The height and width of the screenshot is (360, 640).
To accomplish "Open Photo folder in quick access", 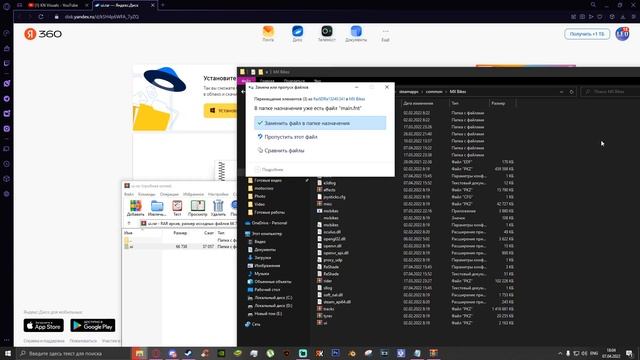I will click(x=257, y=196).
